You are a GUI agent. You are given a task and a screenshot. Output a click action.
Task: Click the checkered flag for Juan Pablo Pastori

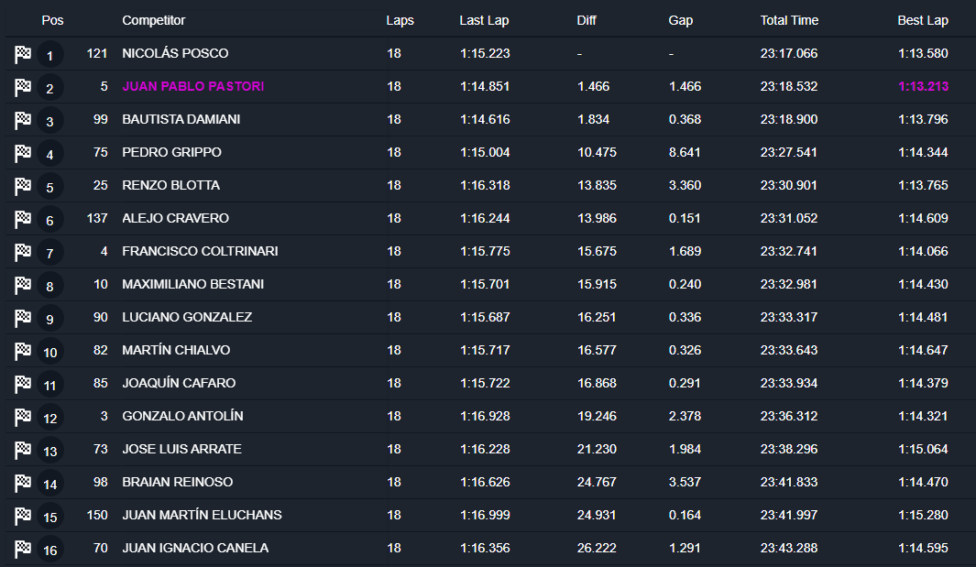click(x=23, y=88)
